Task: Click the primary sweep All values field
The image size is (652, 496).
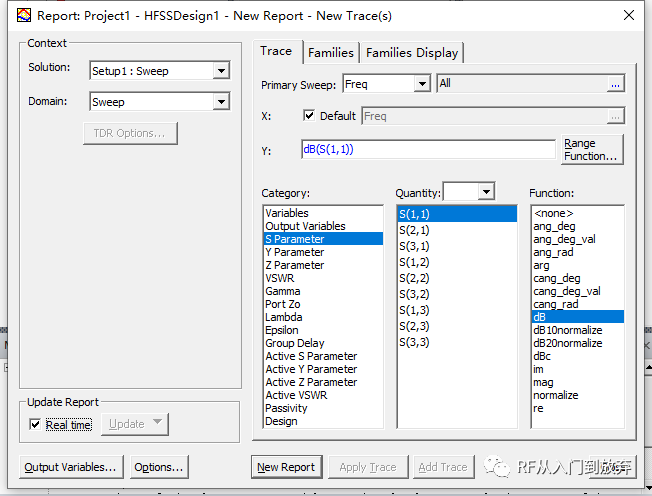Action: [523, 84]
